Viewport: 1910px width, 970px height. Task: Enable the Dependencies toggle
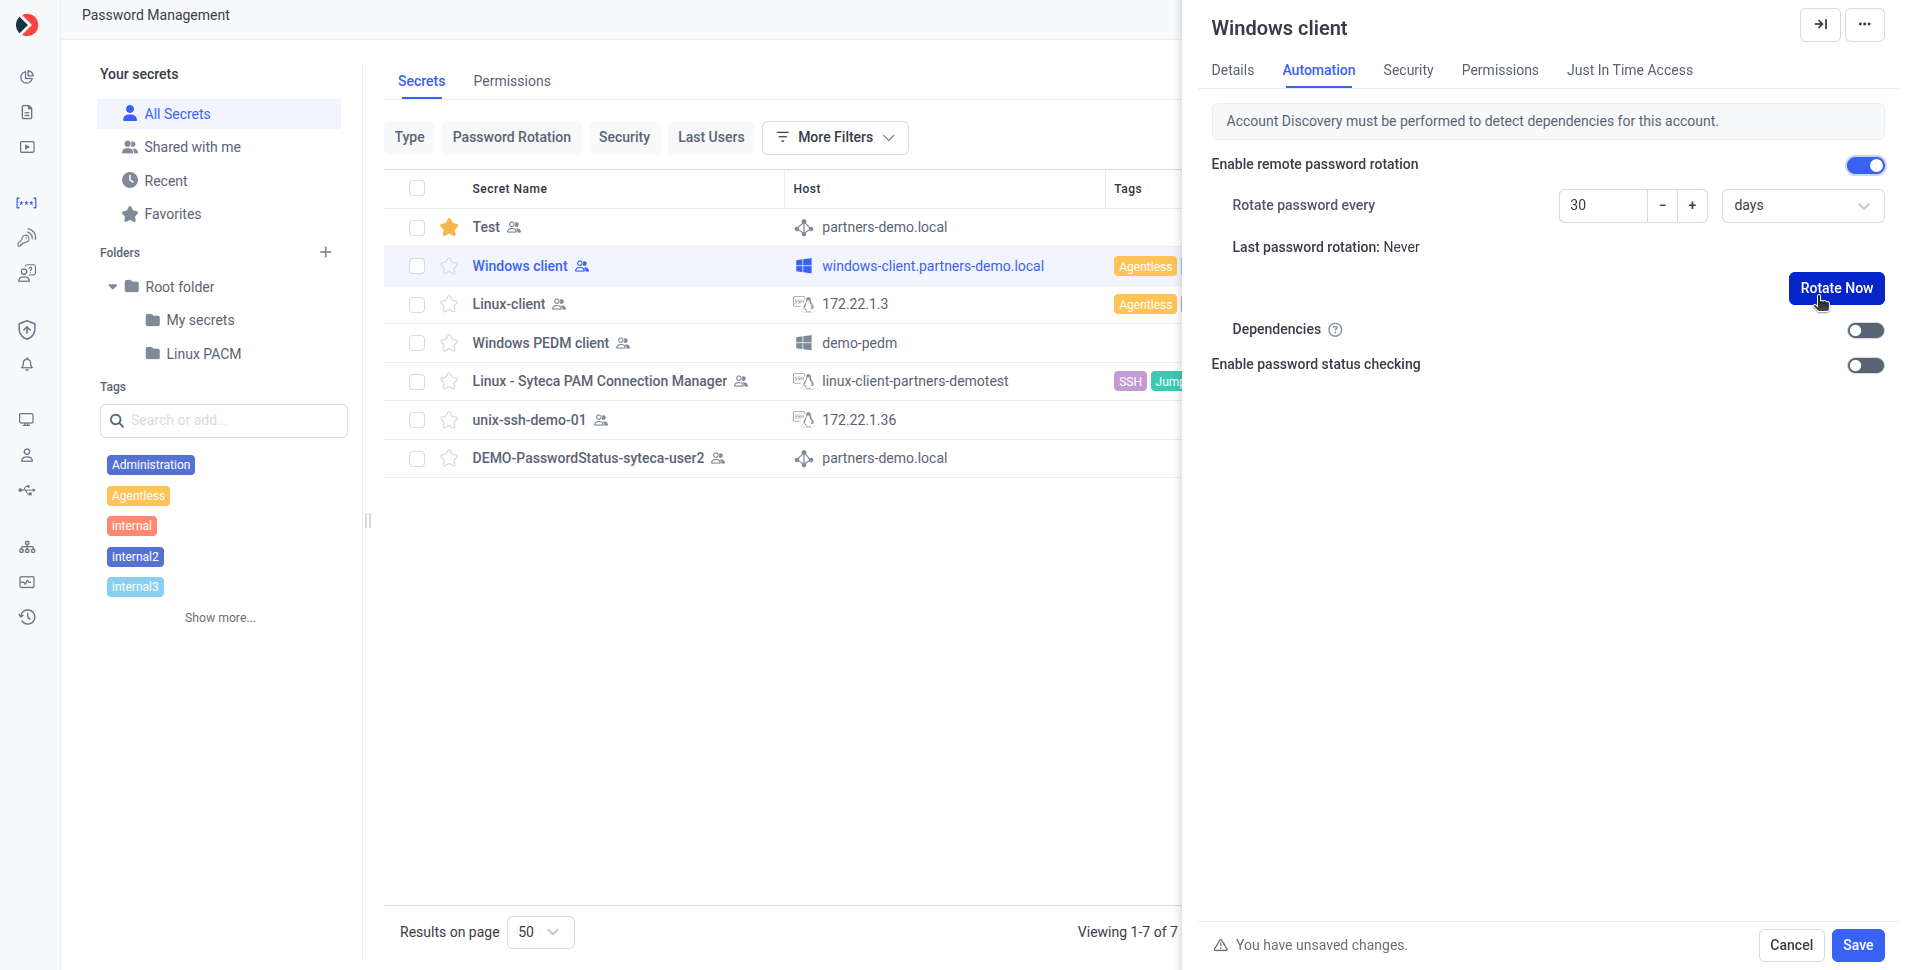click(1865, 330)
